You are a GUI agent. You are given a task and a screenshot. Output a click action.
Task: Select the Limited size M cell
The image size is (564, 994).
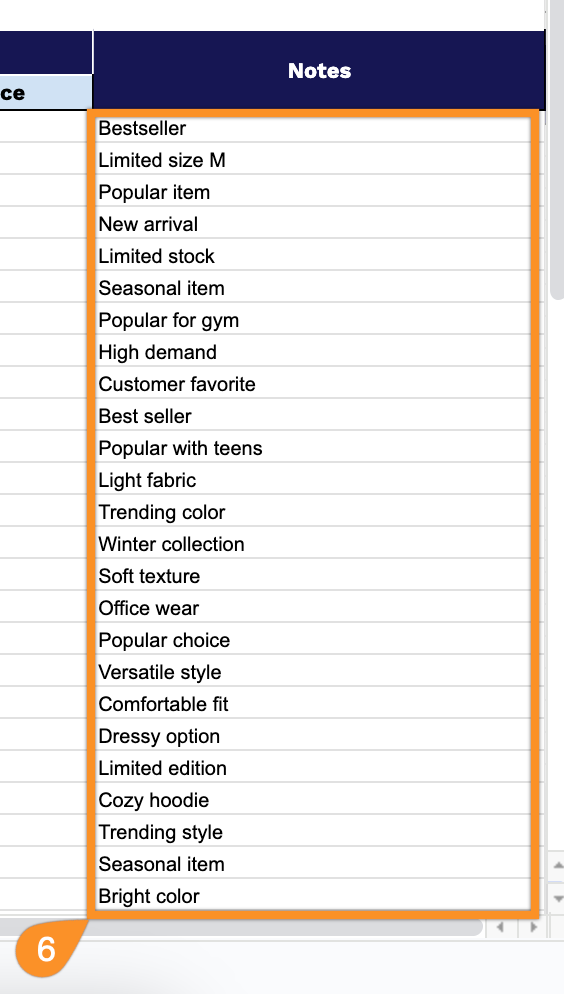pyautogui.click(x=312, y=160)
